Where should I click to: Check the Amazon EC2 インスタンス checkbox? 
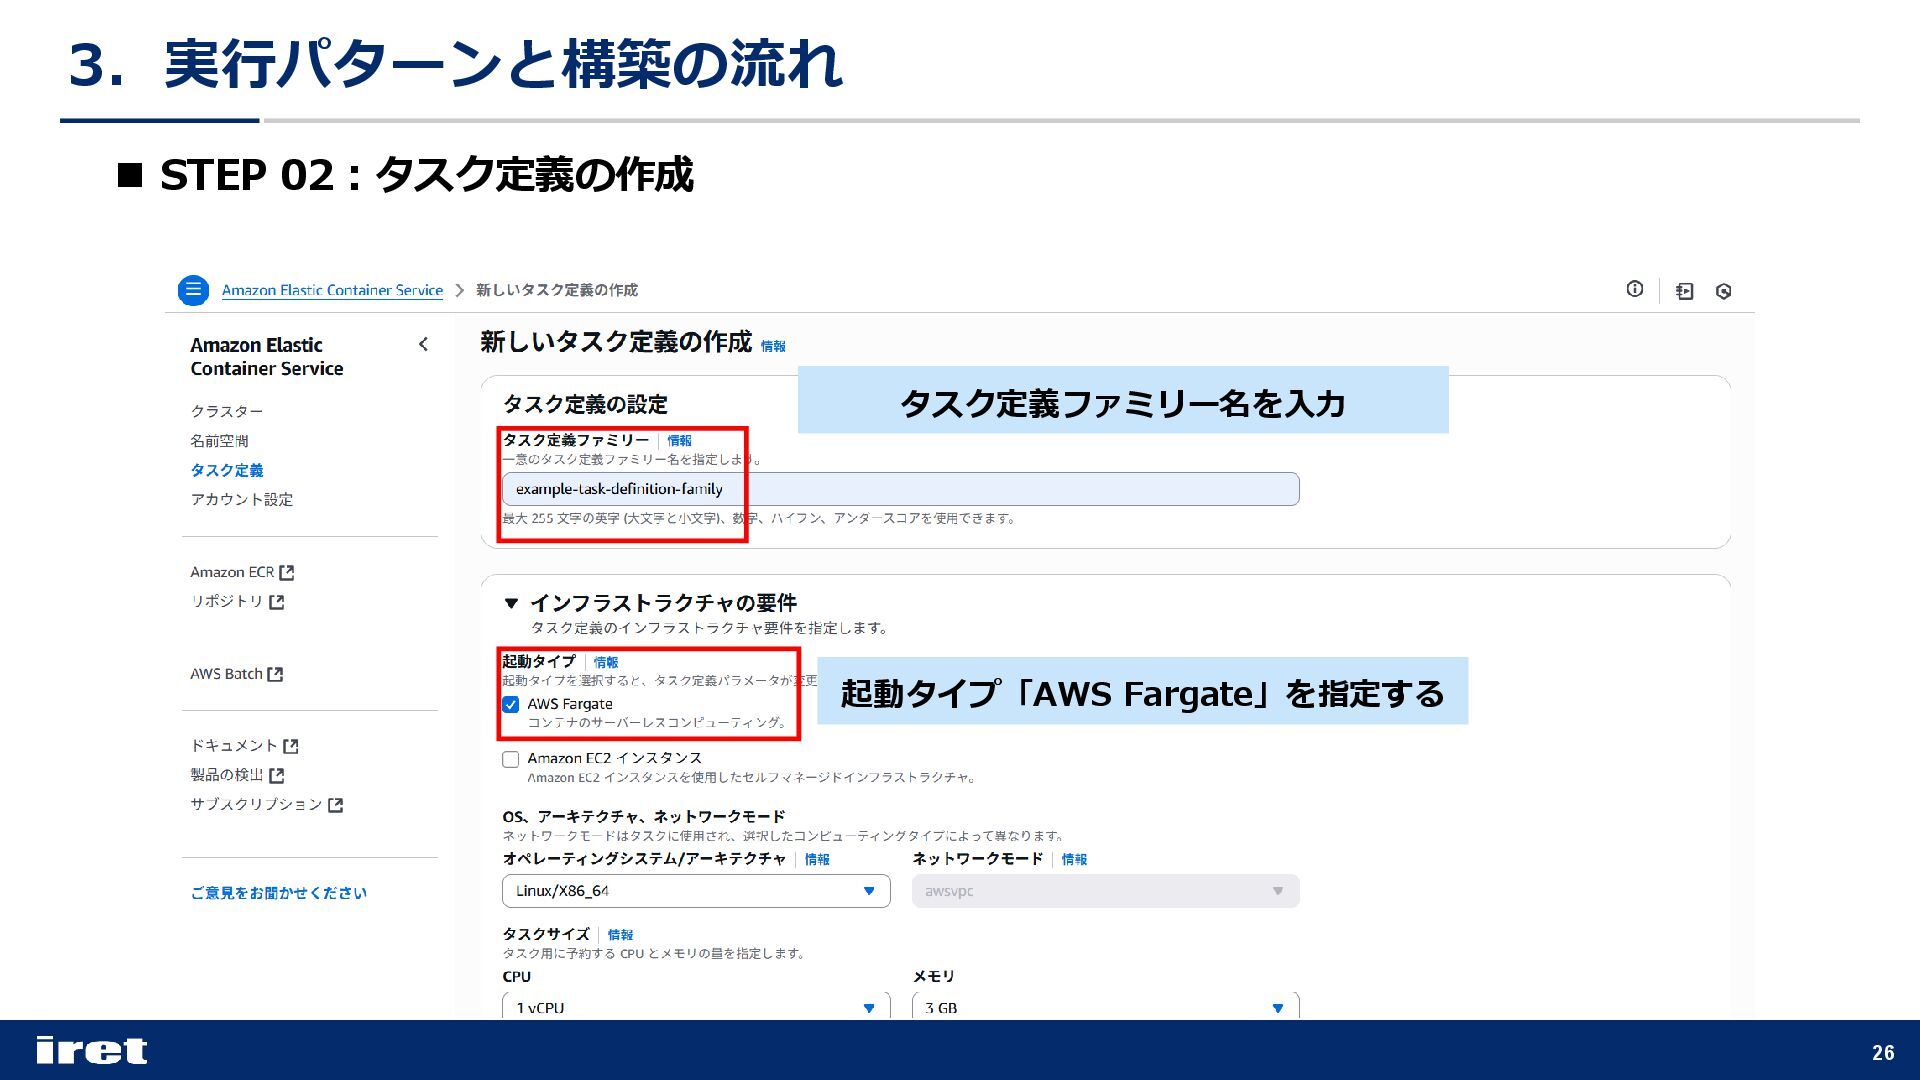pos(511,759)
